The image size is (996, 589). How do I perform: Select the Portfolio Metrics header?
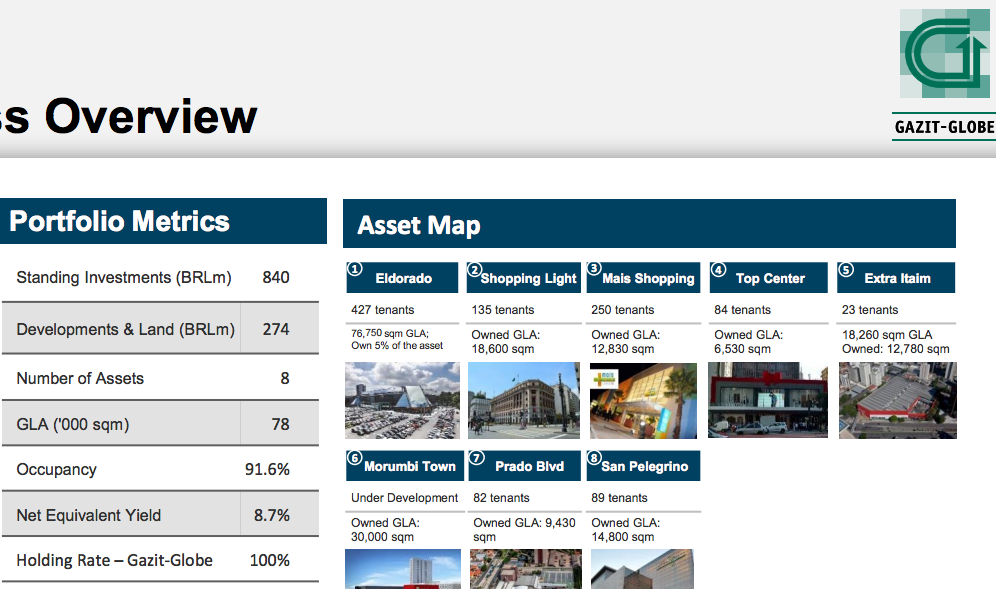tap(163, 221)
